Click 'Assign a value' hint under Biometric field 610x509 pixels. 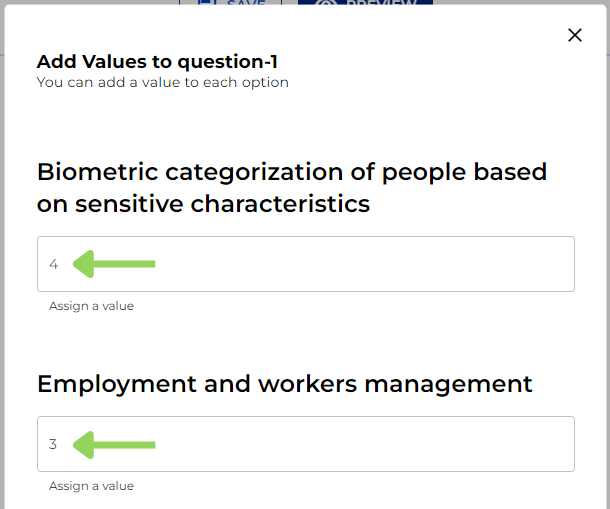click(91, 306)
